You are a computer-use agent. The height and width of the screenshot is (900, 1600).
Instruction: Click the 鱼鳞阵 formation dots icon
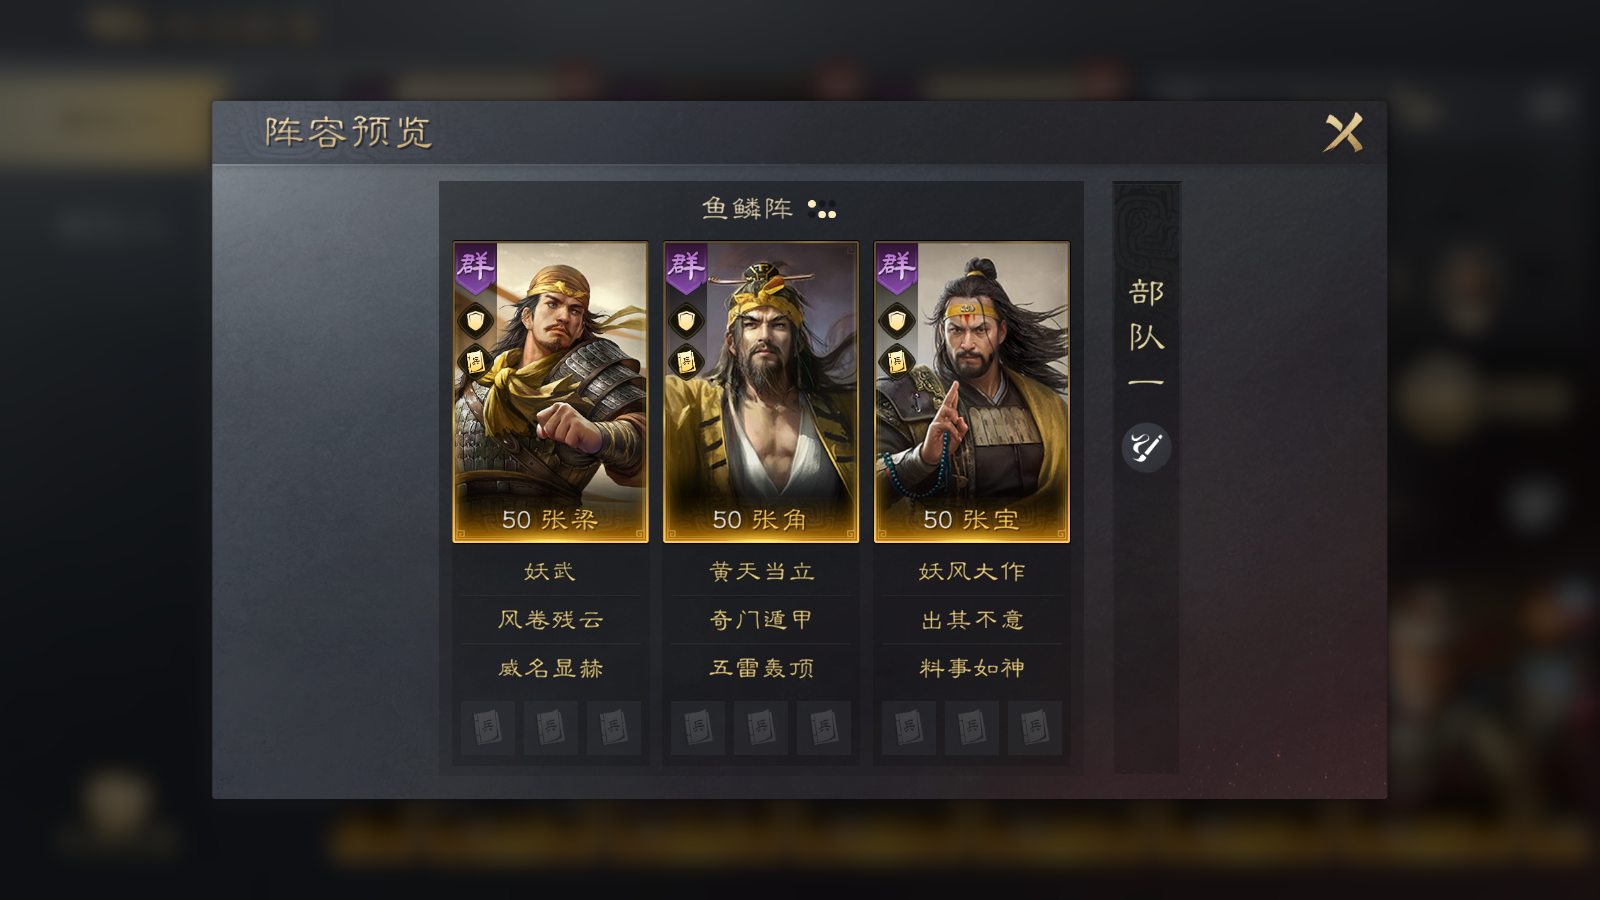click(x=822, y=209)
